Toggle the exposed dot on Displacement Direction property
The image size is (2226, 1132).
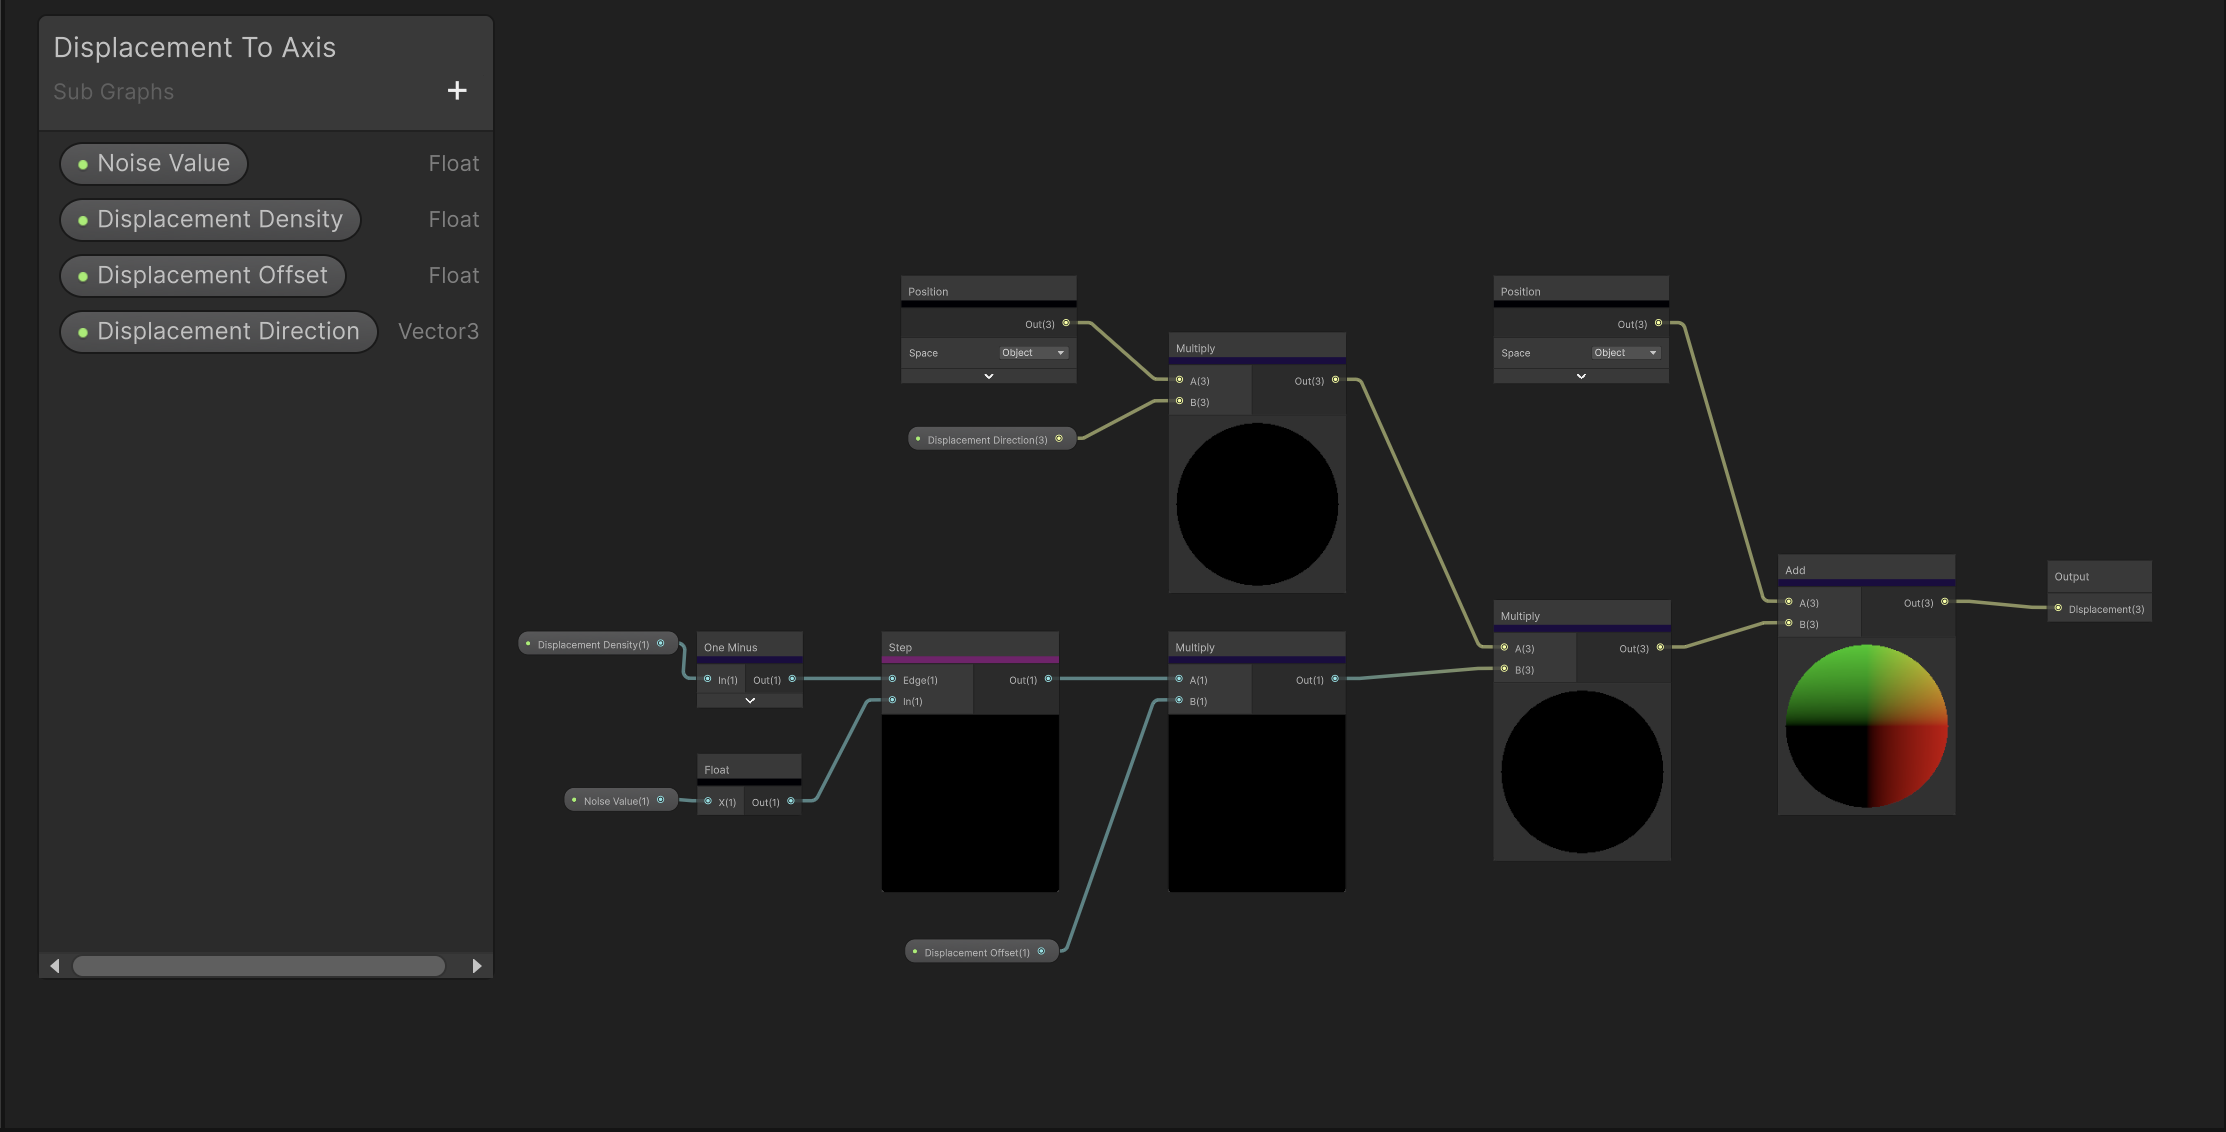click(x=82, y=331)
